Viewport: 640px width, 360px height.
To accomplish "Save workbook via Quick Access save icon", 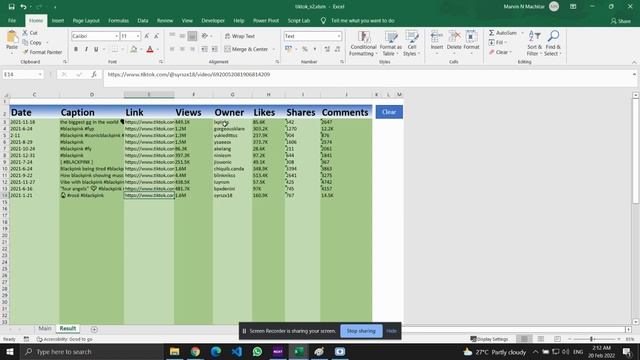I will pyautogui.click(x=11, y=7).
